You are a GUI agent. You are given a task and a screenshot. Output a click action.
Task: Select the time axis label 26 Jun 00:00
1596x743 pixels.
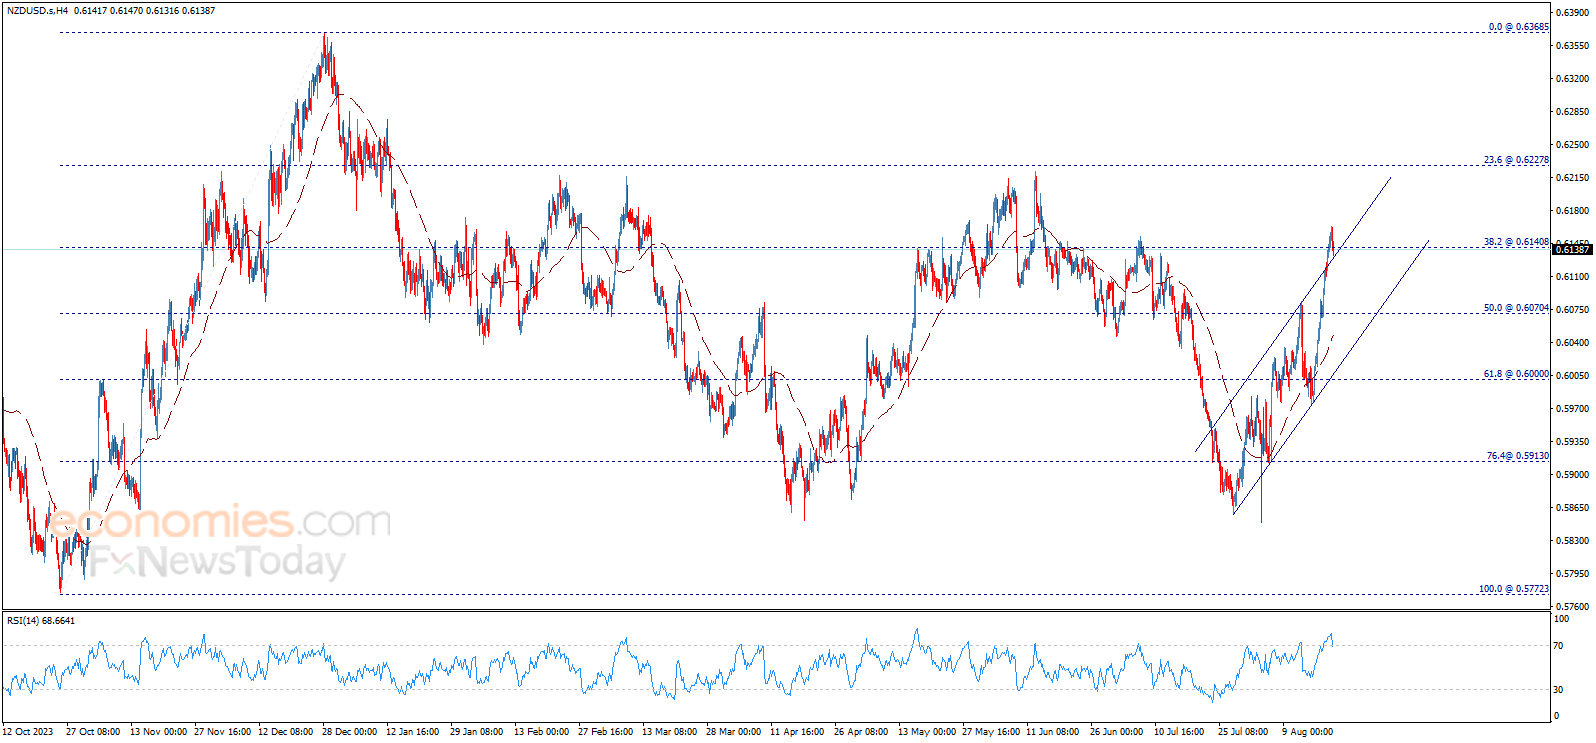pos(1118,732)
